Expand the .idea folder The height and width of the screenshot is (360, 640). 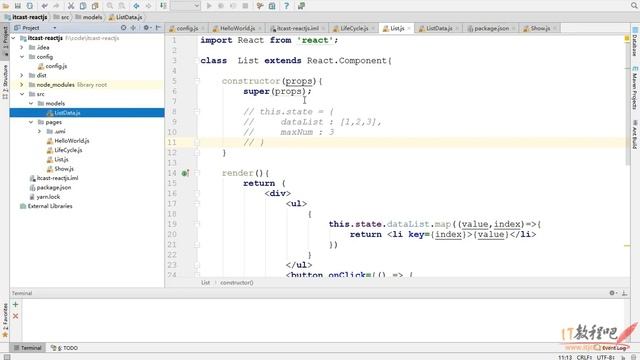point(22,47)
